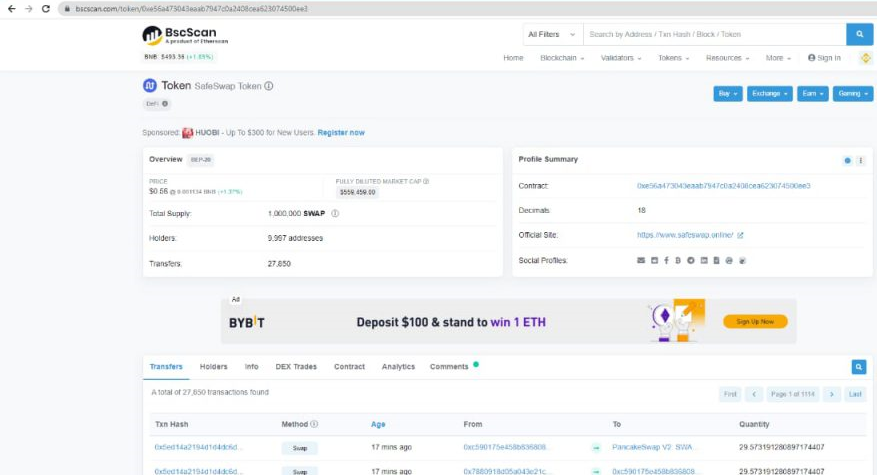
Task: Open PancakeSwap V2 SWA recipient link
Action: pos(652,448)
